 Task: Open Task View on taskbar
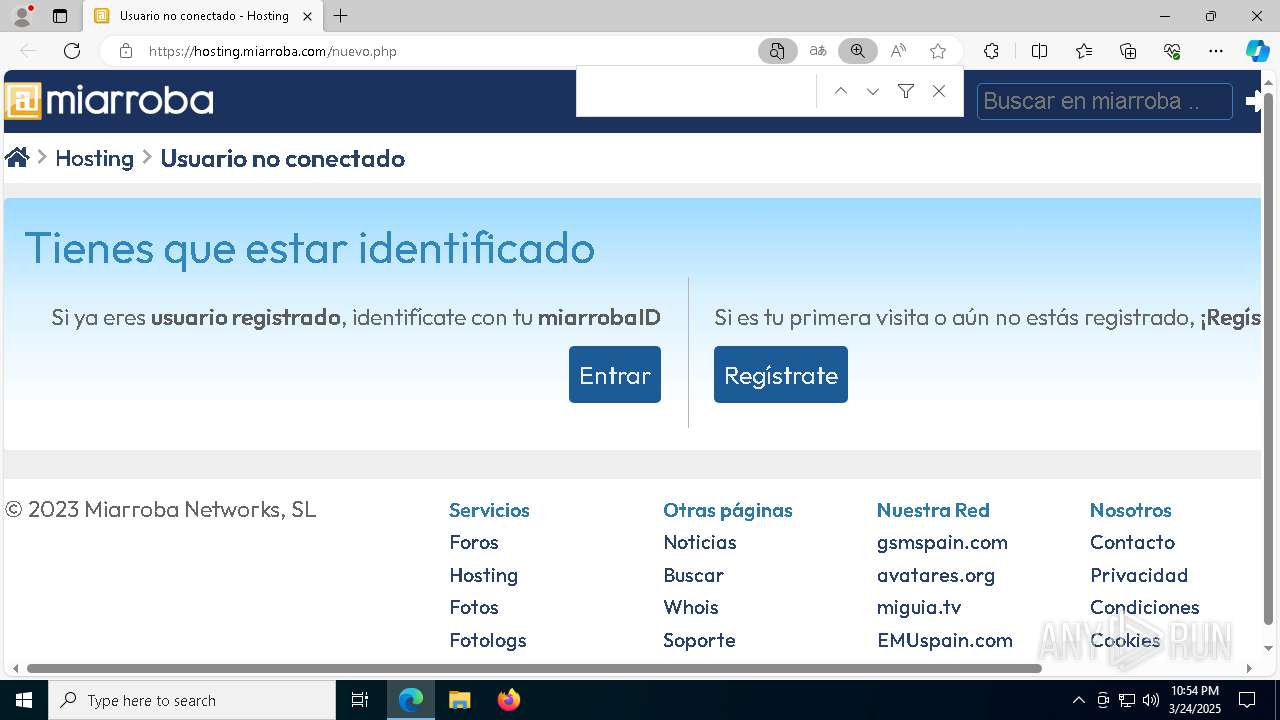click(x=360, y=700)
